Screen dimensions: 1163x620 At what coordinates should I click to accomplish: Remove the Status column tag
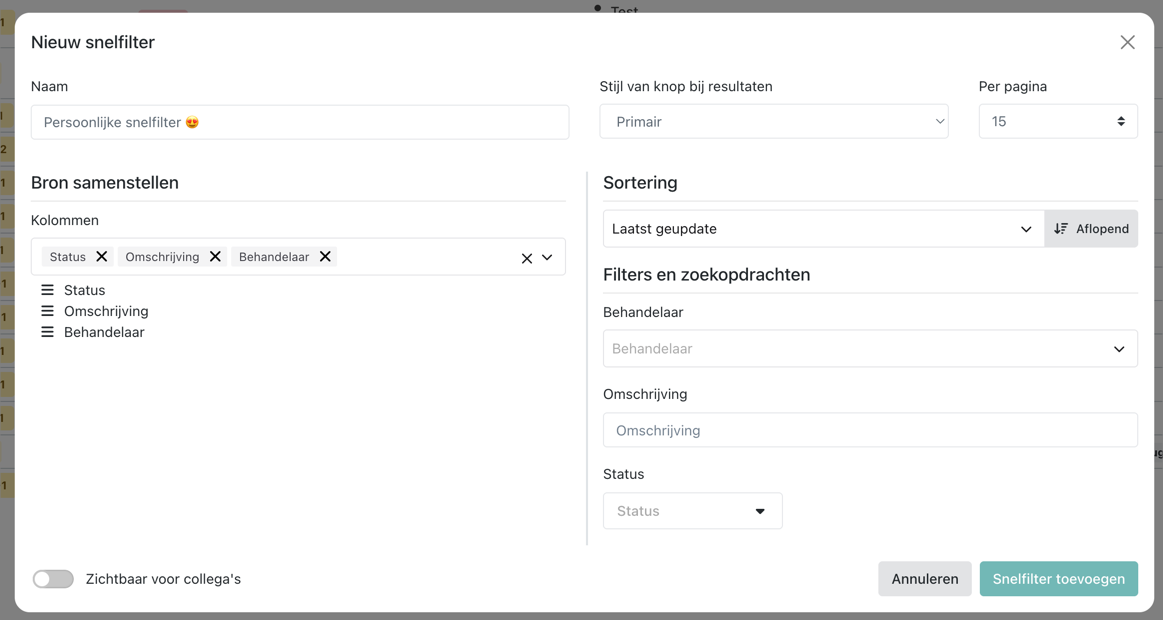coord(102,257)
